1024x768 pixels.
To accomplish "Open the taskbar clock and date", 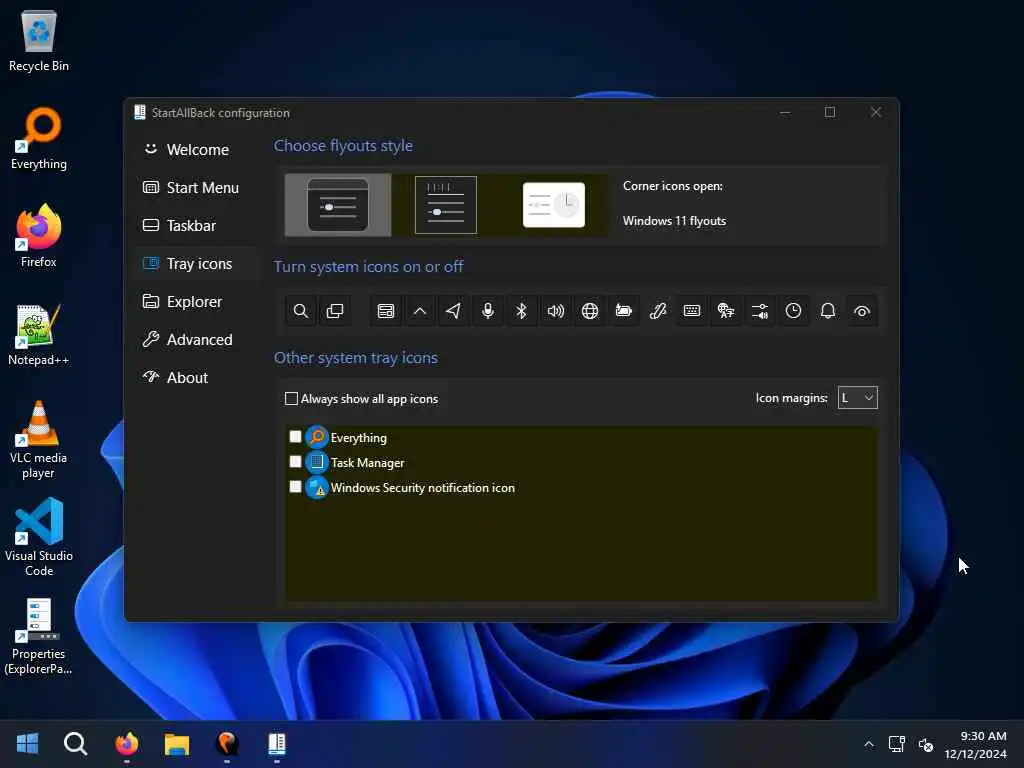I will (x=976, y=744).
